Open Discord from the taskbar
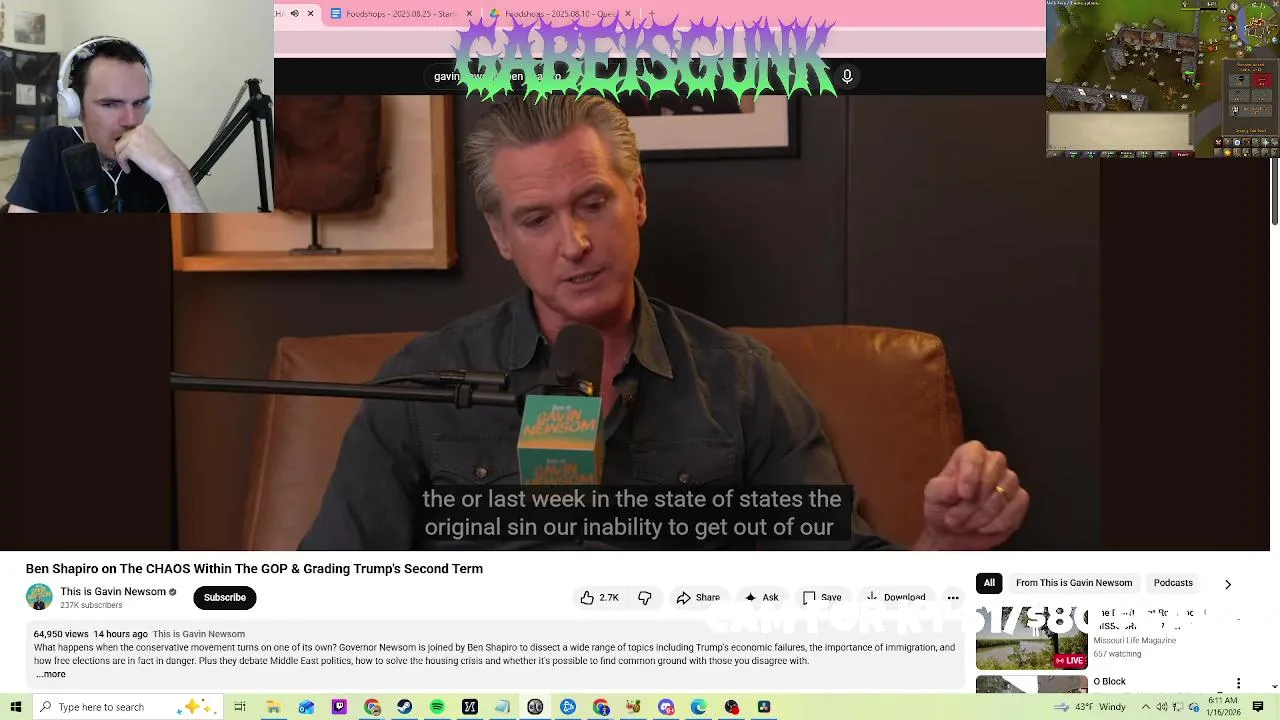 pos(666,707)
